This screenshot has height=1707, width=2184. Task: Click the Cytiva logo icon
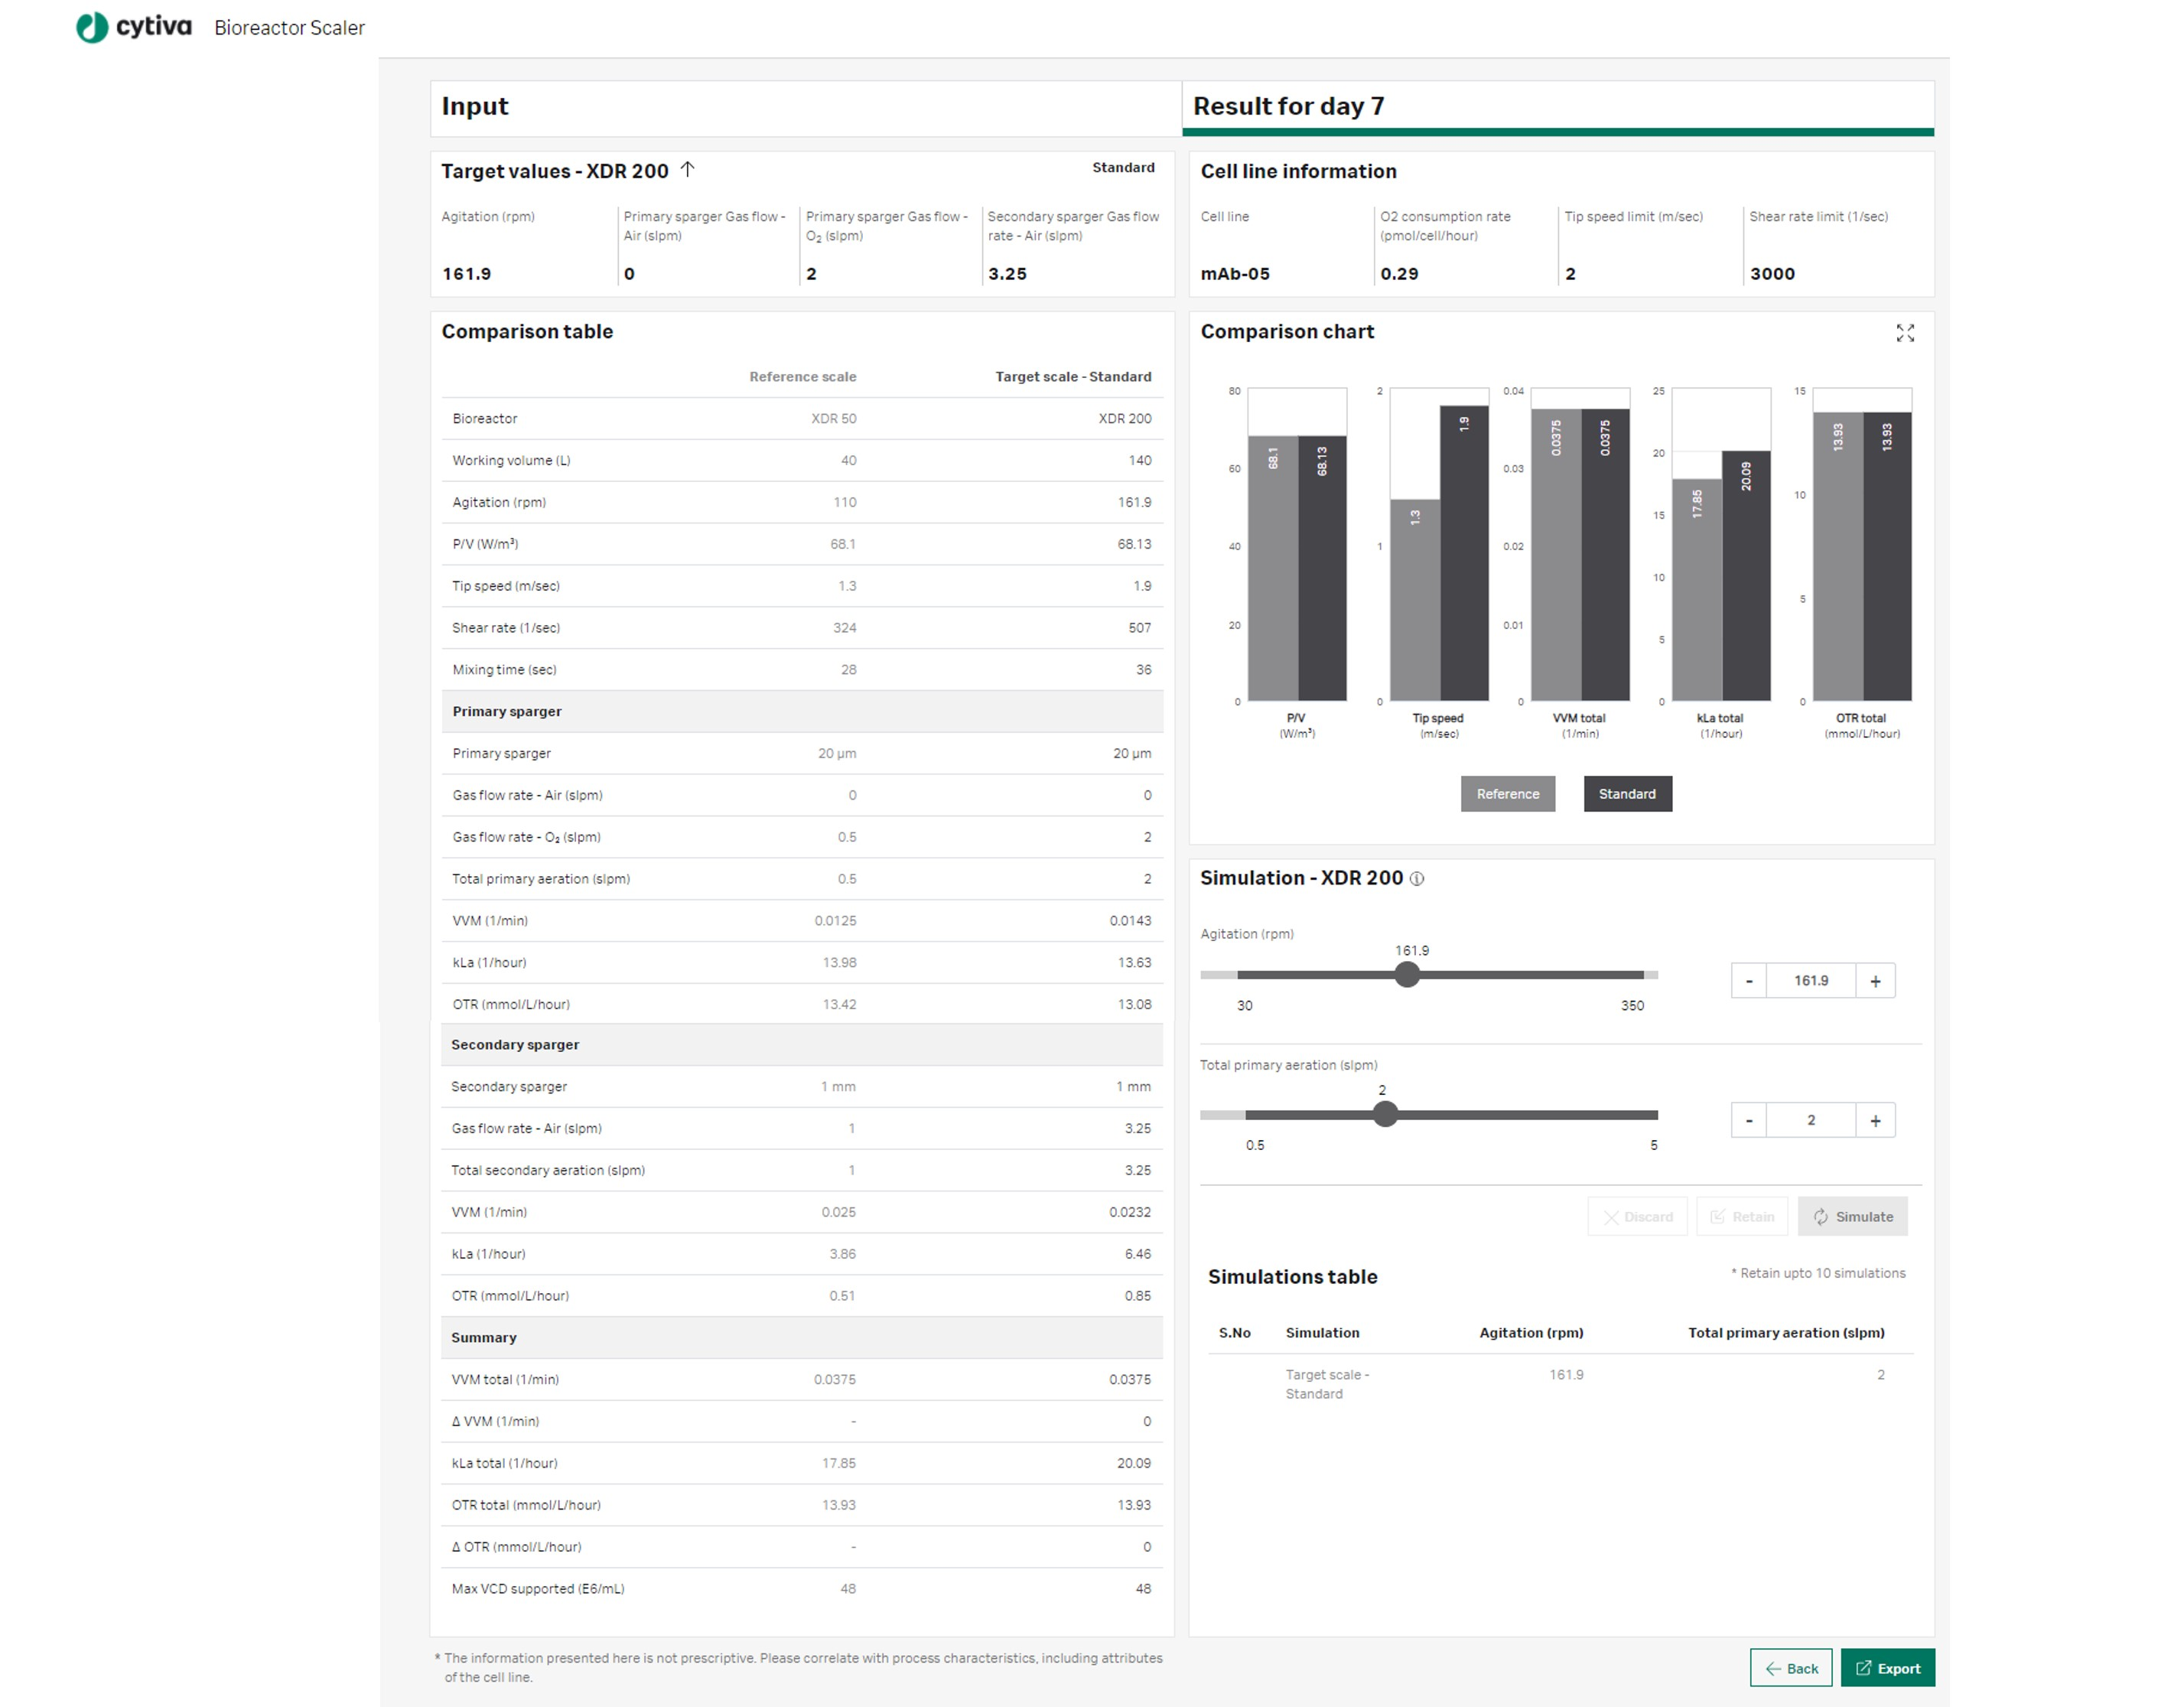pyautogui.click(x=92, y=27)
